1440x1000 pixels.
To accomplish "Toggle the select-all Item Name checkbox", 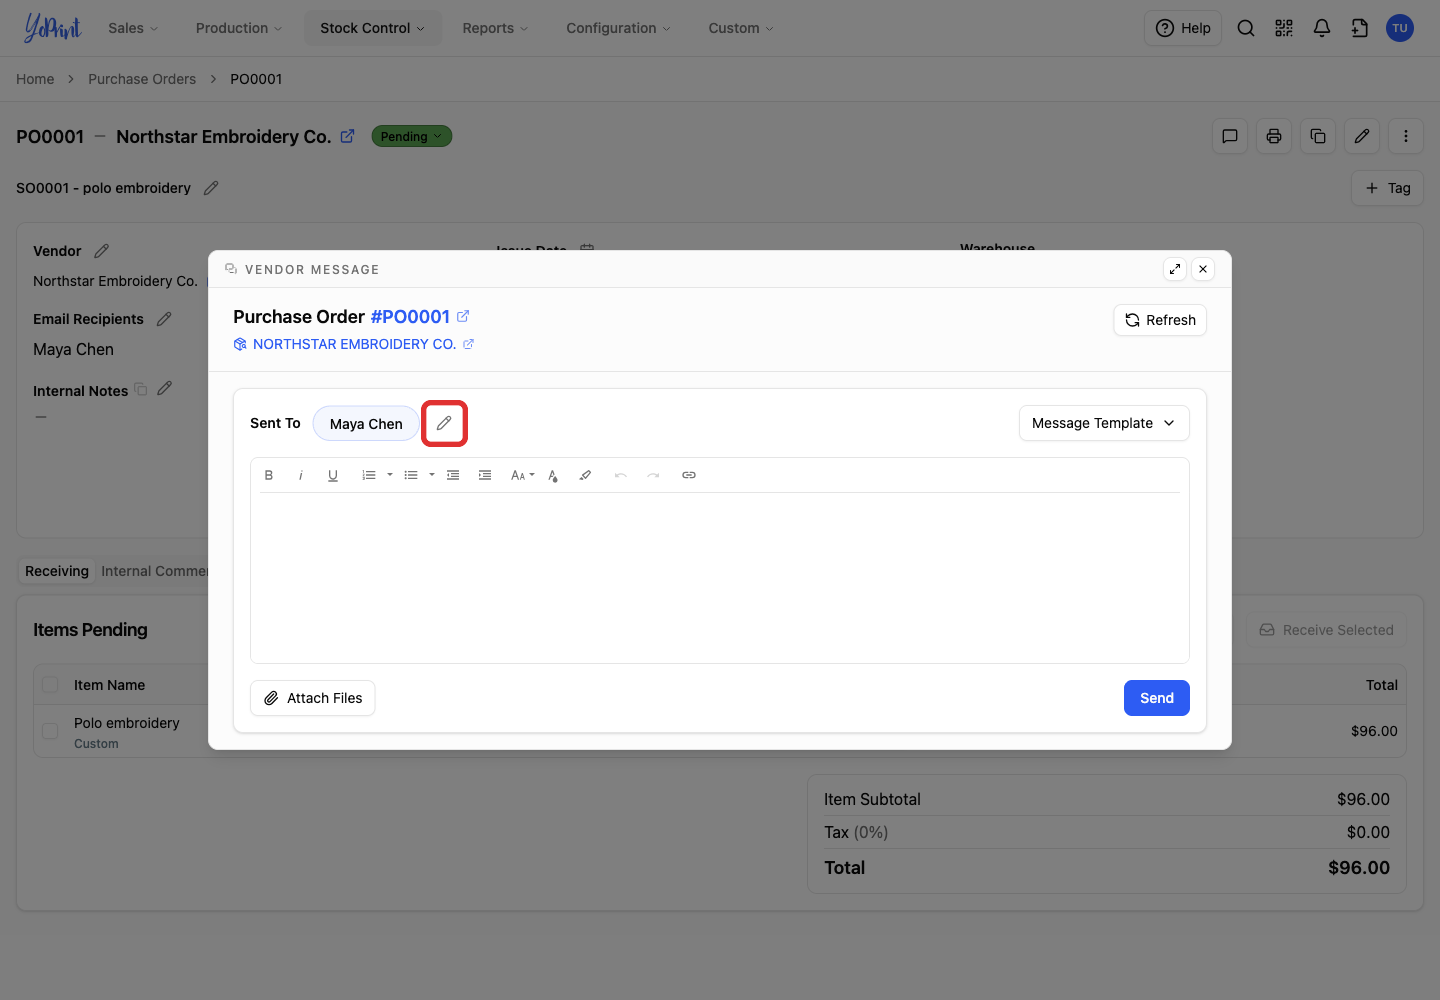I will [x=50, y=685].
